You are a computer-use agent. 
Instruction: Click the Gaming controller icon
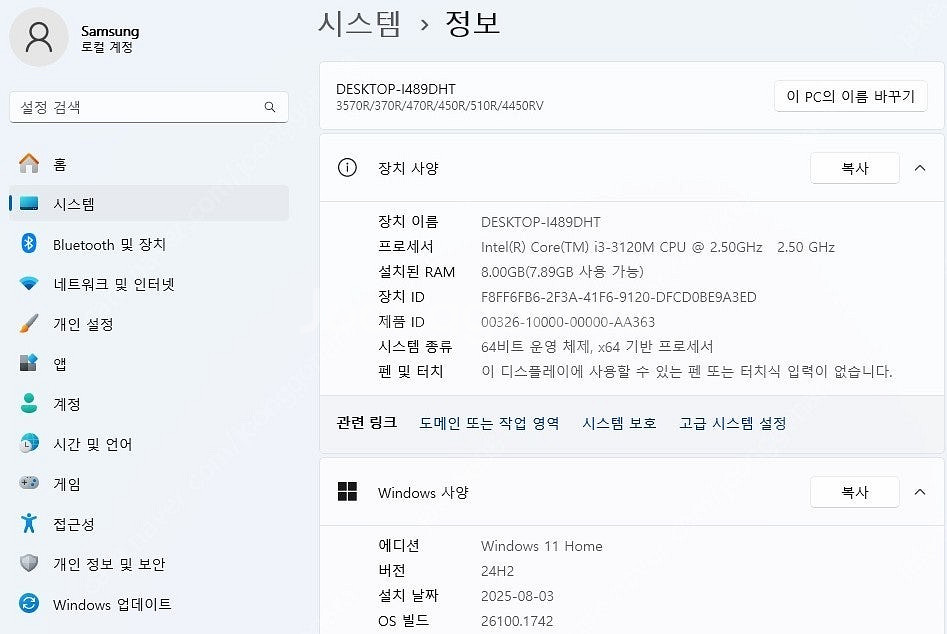[x=28, y=483]
